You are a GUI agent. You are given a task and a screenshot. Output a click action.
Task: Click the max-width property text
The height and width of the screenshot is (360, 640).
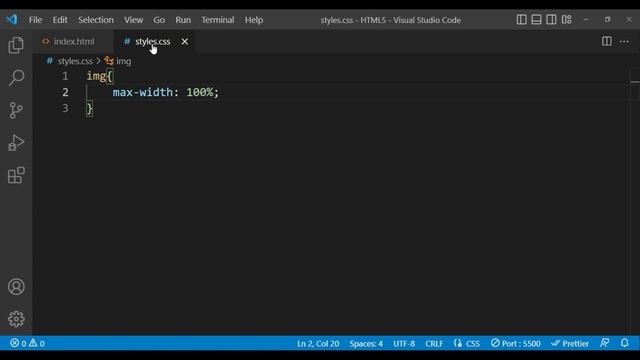[143, 92]
